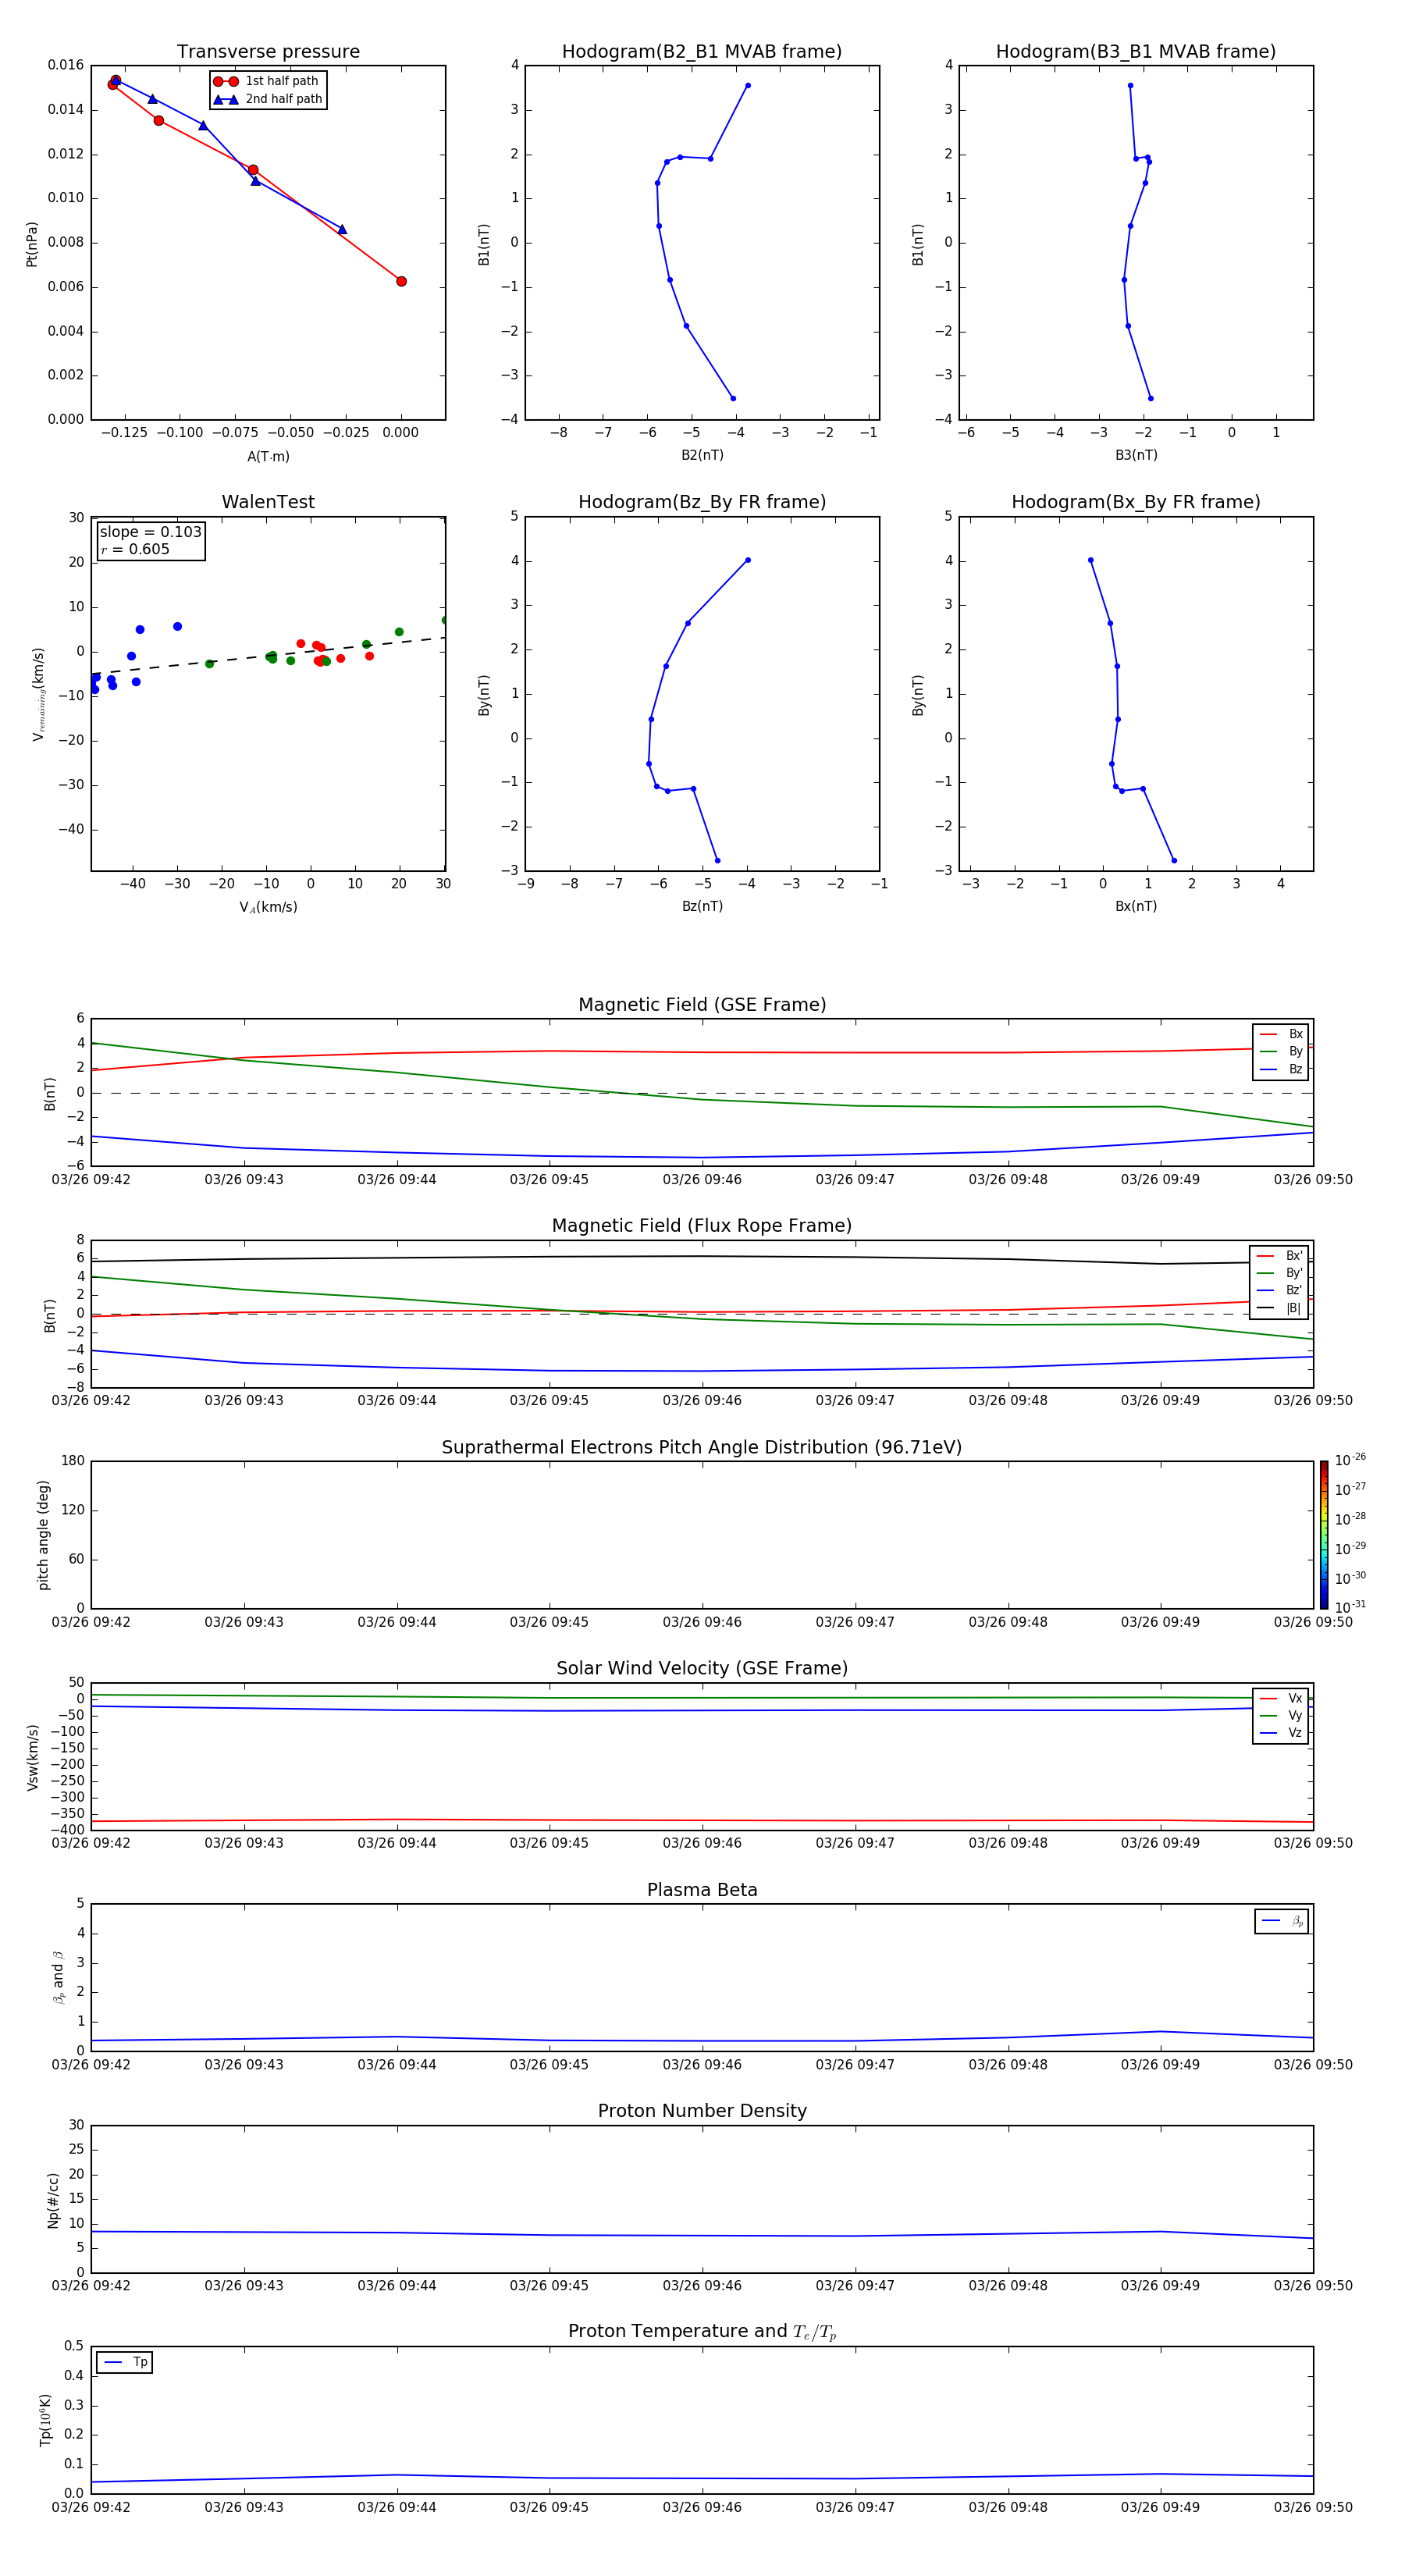This screenshot has width=1405, height=2576.
Task: Click the "Hodogram(B2_B1 MVAB frame)" title
Action: [x=702, y=52]
